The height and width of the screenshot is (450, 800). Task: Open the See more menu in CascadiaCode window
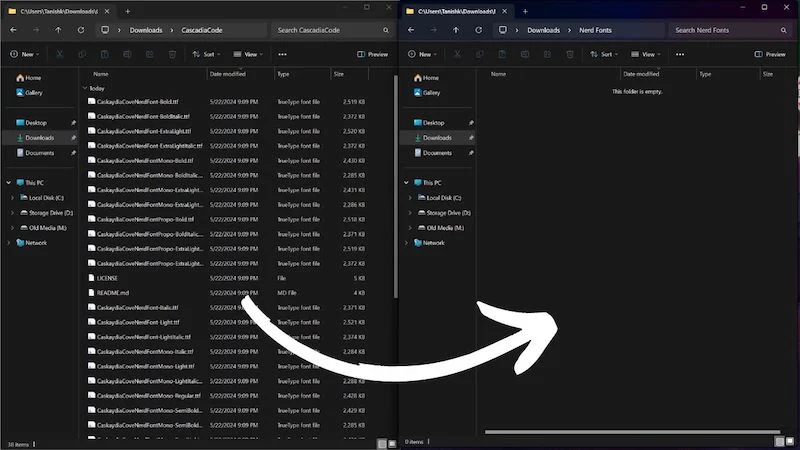(x=282, y=54)
